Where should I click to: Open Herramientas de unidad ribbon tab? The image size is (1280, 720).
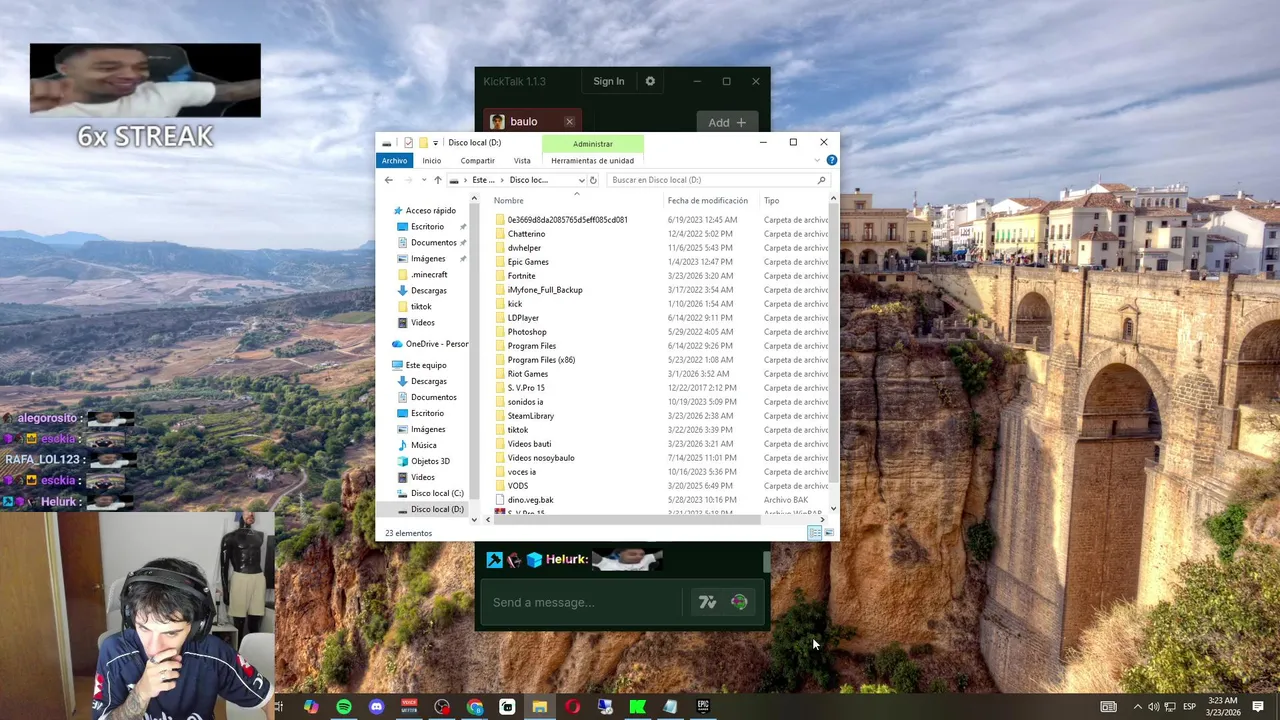click(592, 160)
